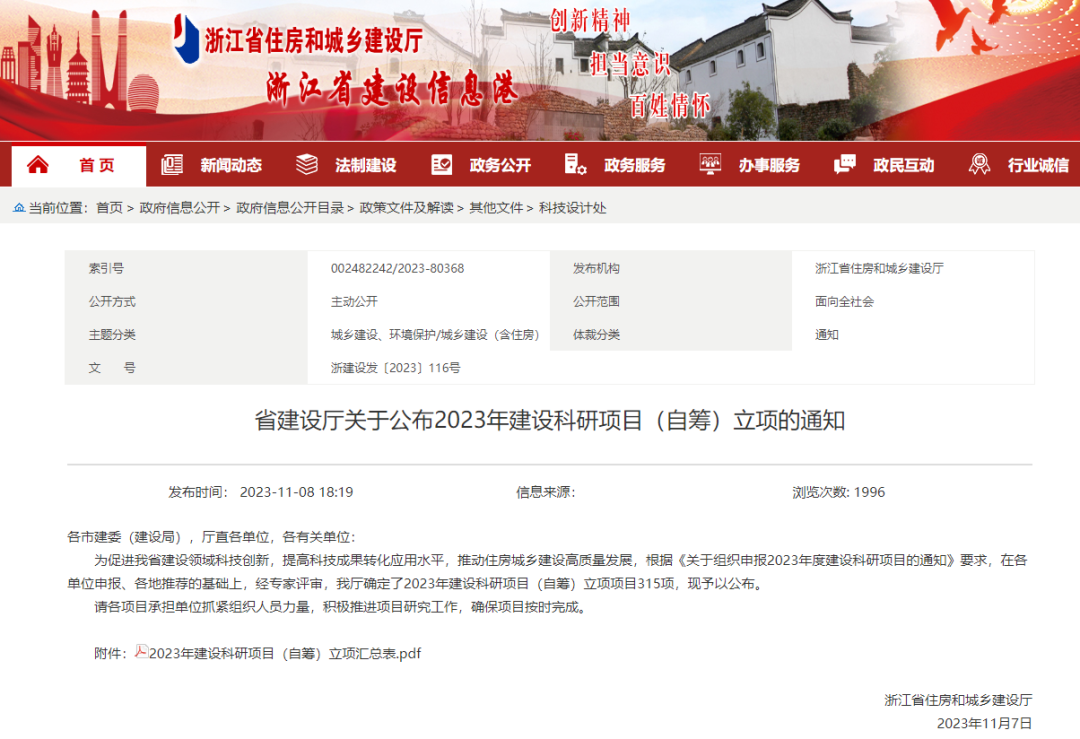Click the badge icon beside 行业诚信

[979, 165]
